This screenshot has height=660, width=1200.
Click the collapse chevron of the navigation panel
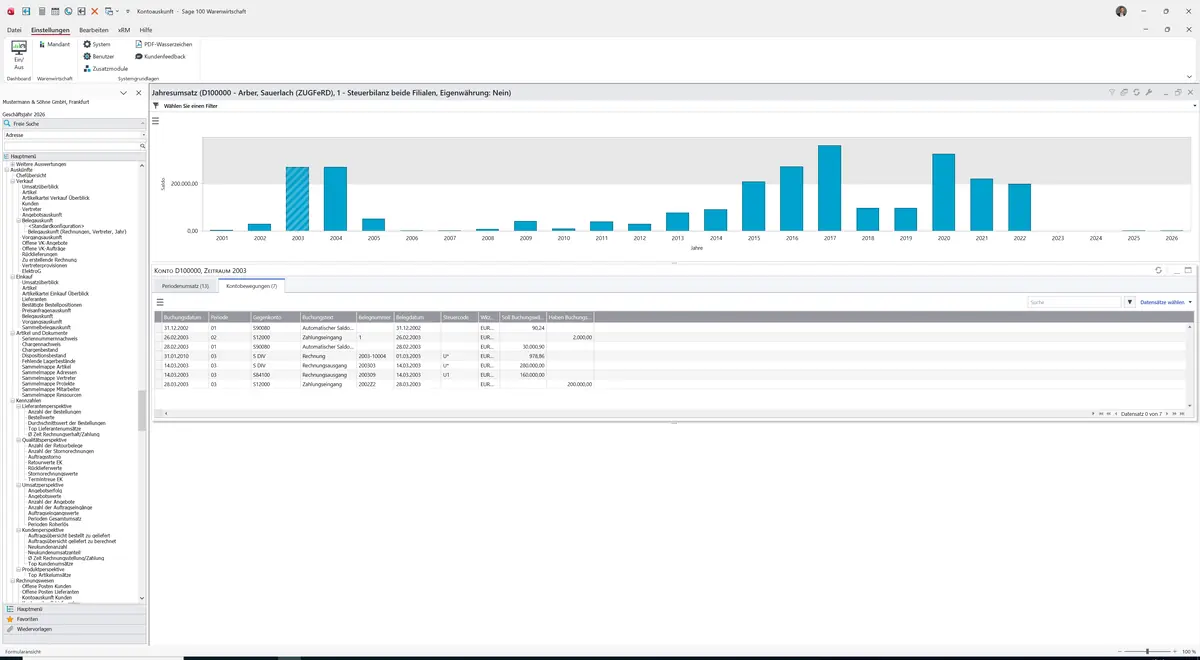123,93
